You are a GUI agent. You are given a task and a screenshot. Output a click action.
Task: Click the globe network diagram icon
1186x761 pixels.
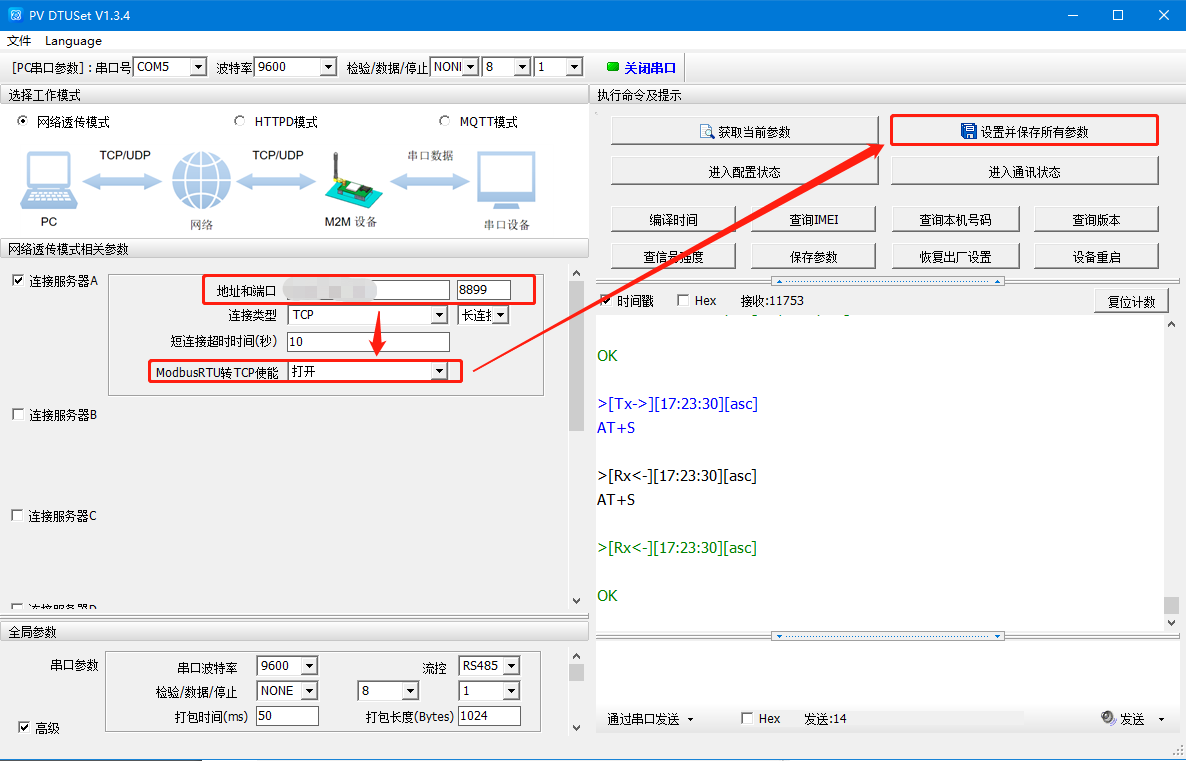201,180
